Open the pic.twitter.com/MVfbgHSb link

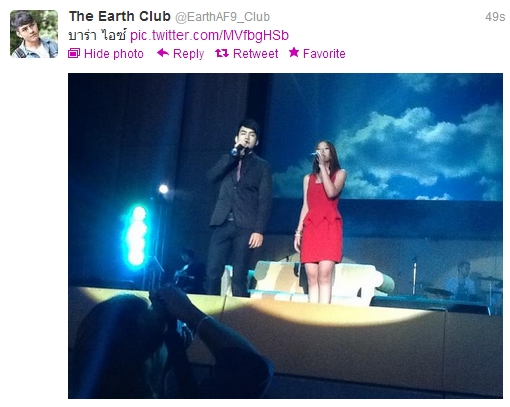point(209,35)
